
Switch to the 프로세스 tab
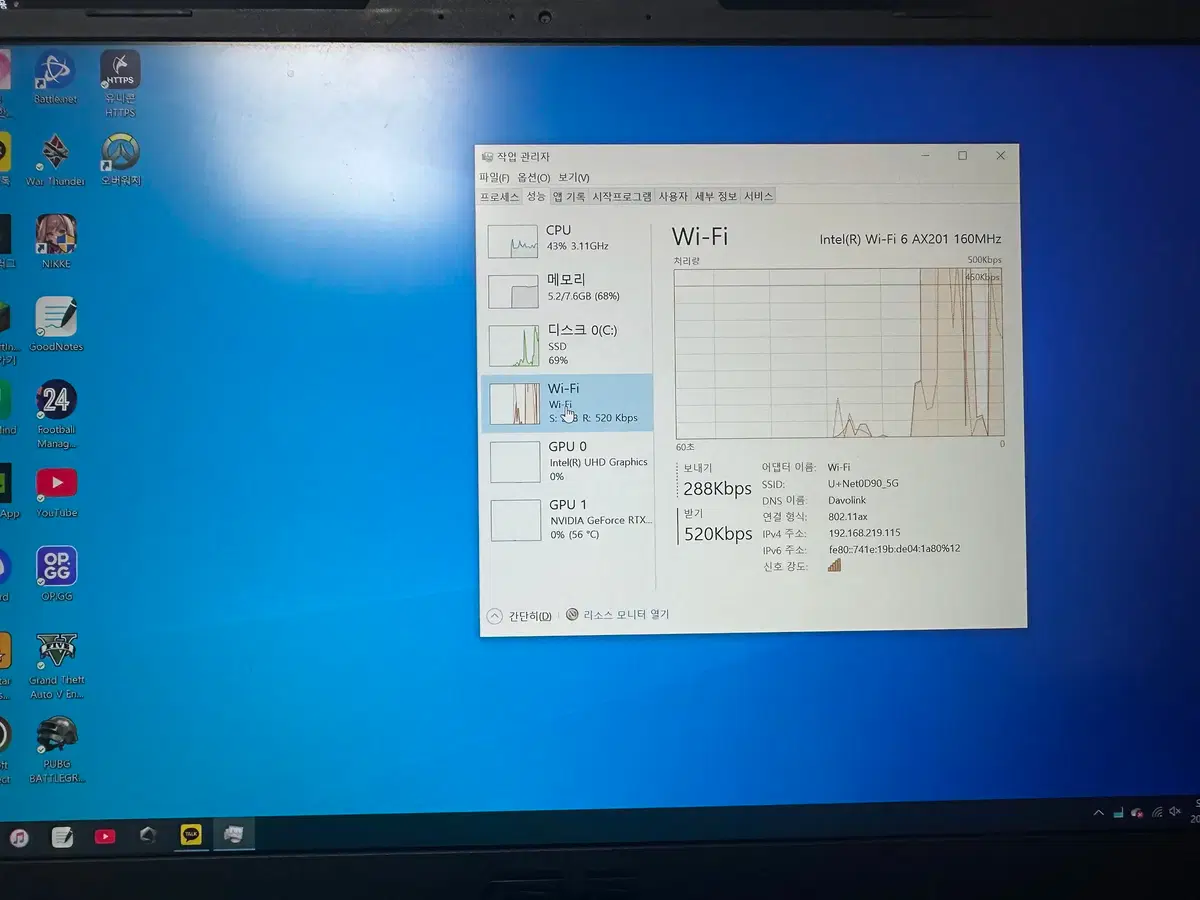pyautogui.click(x=500, y=197)
